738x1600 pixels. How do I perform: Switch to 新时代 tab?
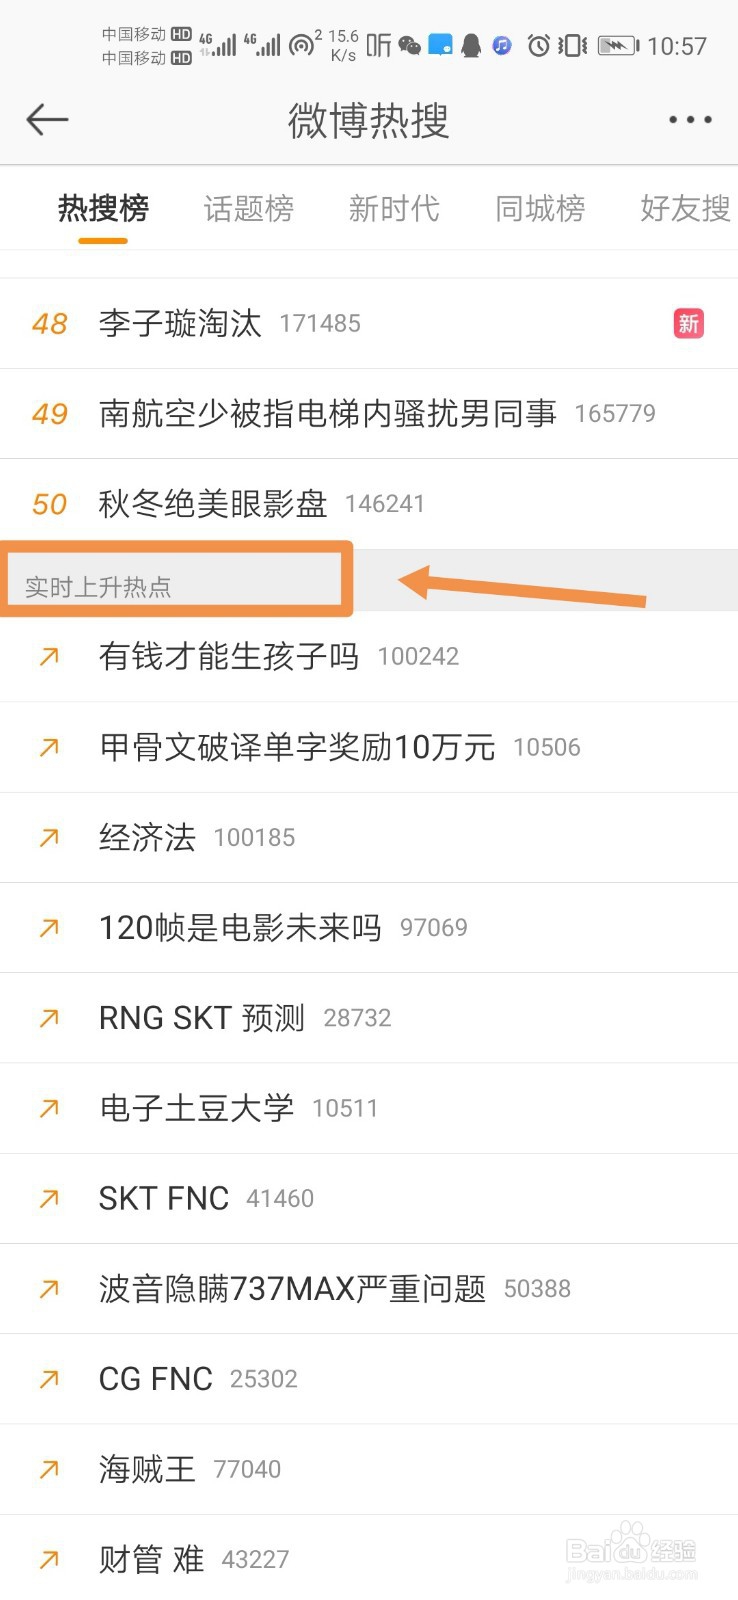(394, 208)
